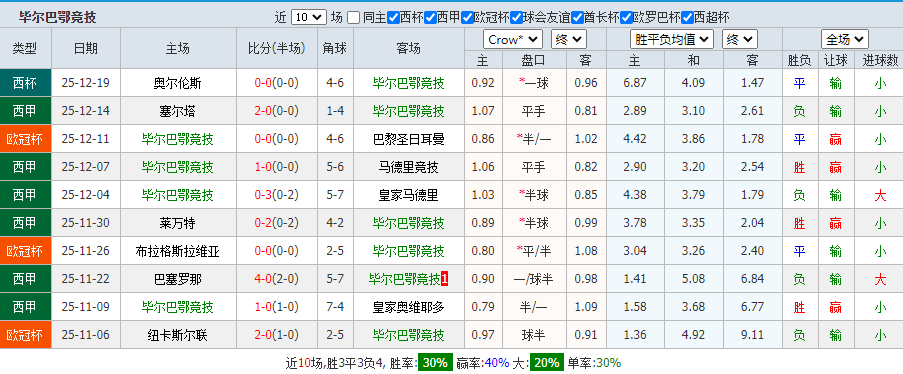The height and width of the screenshot is (374, 903).
Task: Click the blue 40% 赢率 value
Action: coord(496,363)
